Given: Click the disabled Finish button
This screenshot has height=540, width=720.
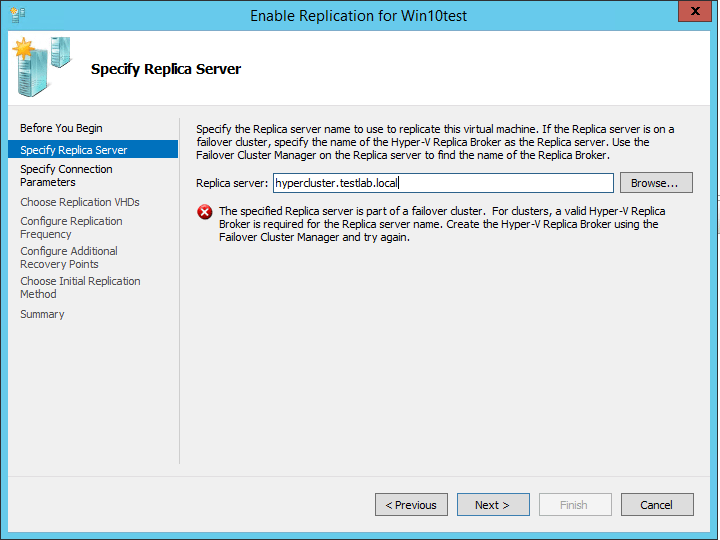Looking at the screenshot, I should [574, 505].
